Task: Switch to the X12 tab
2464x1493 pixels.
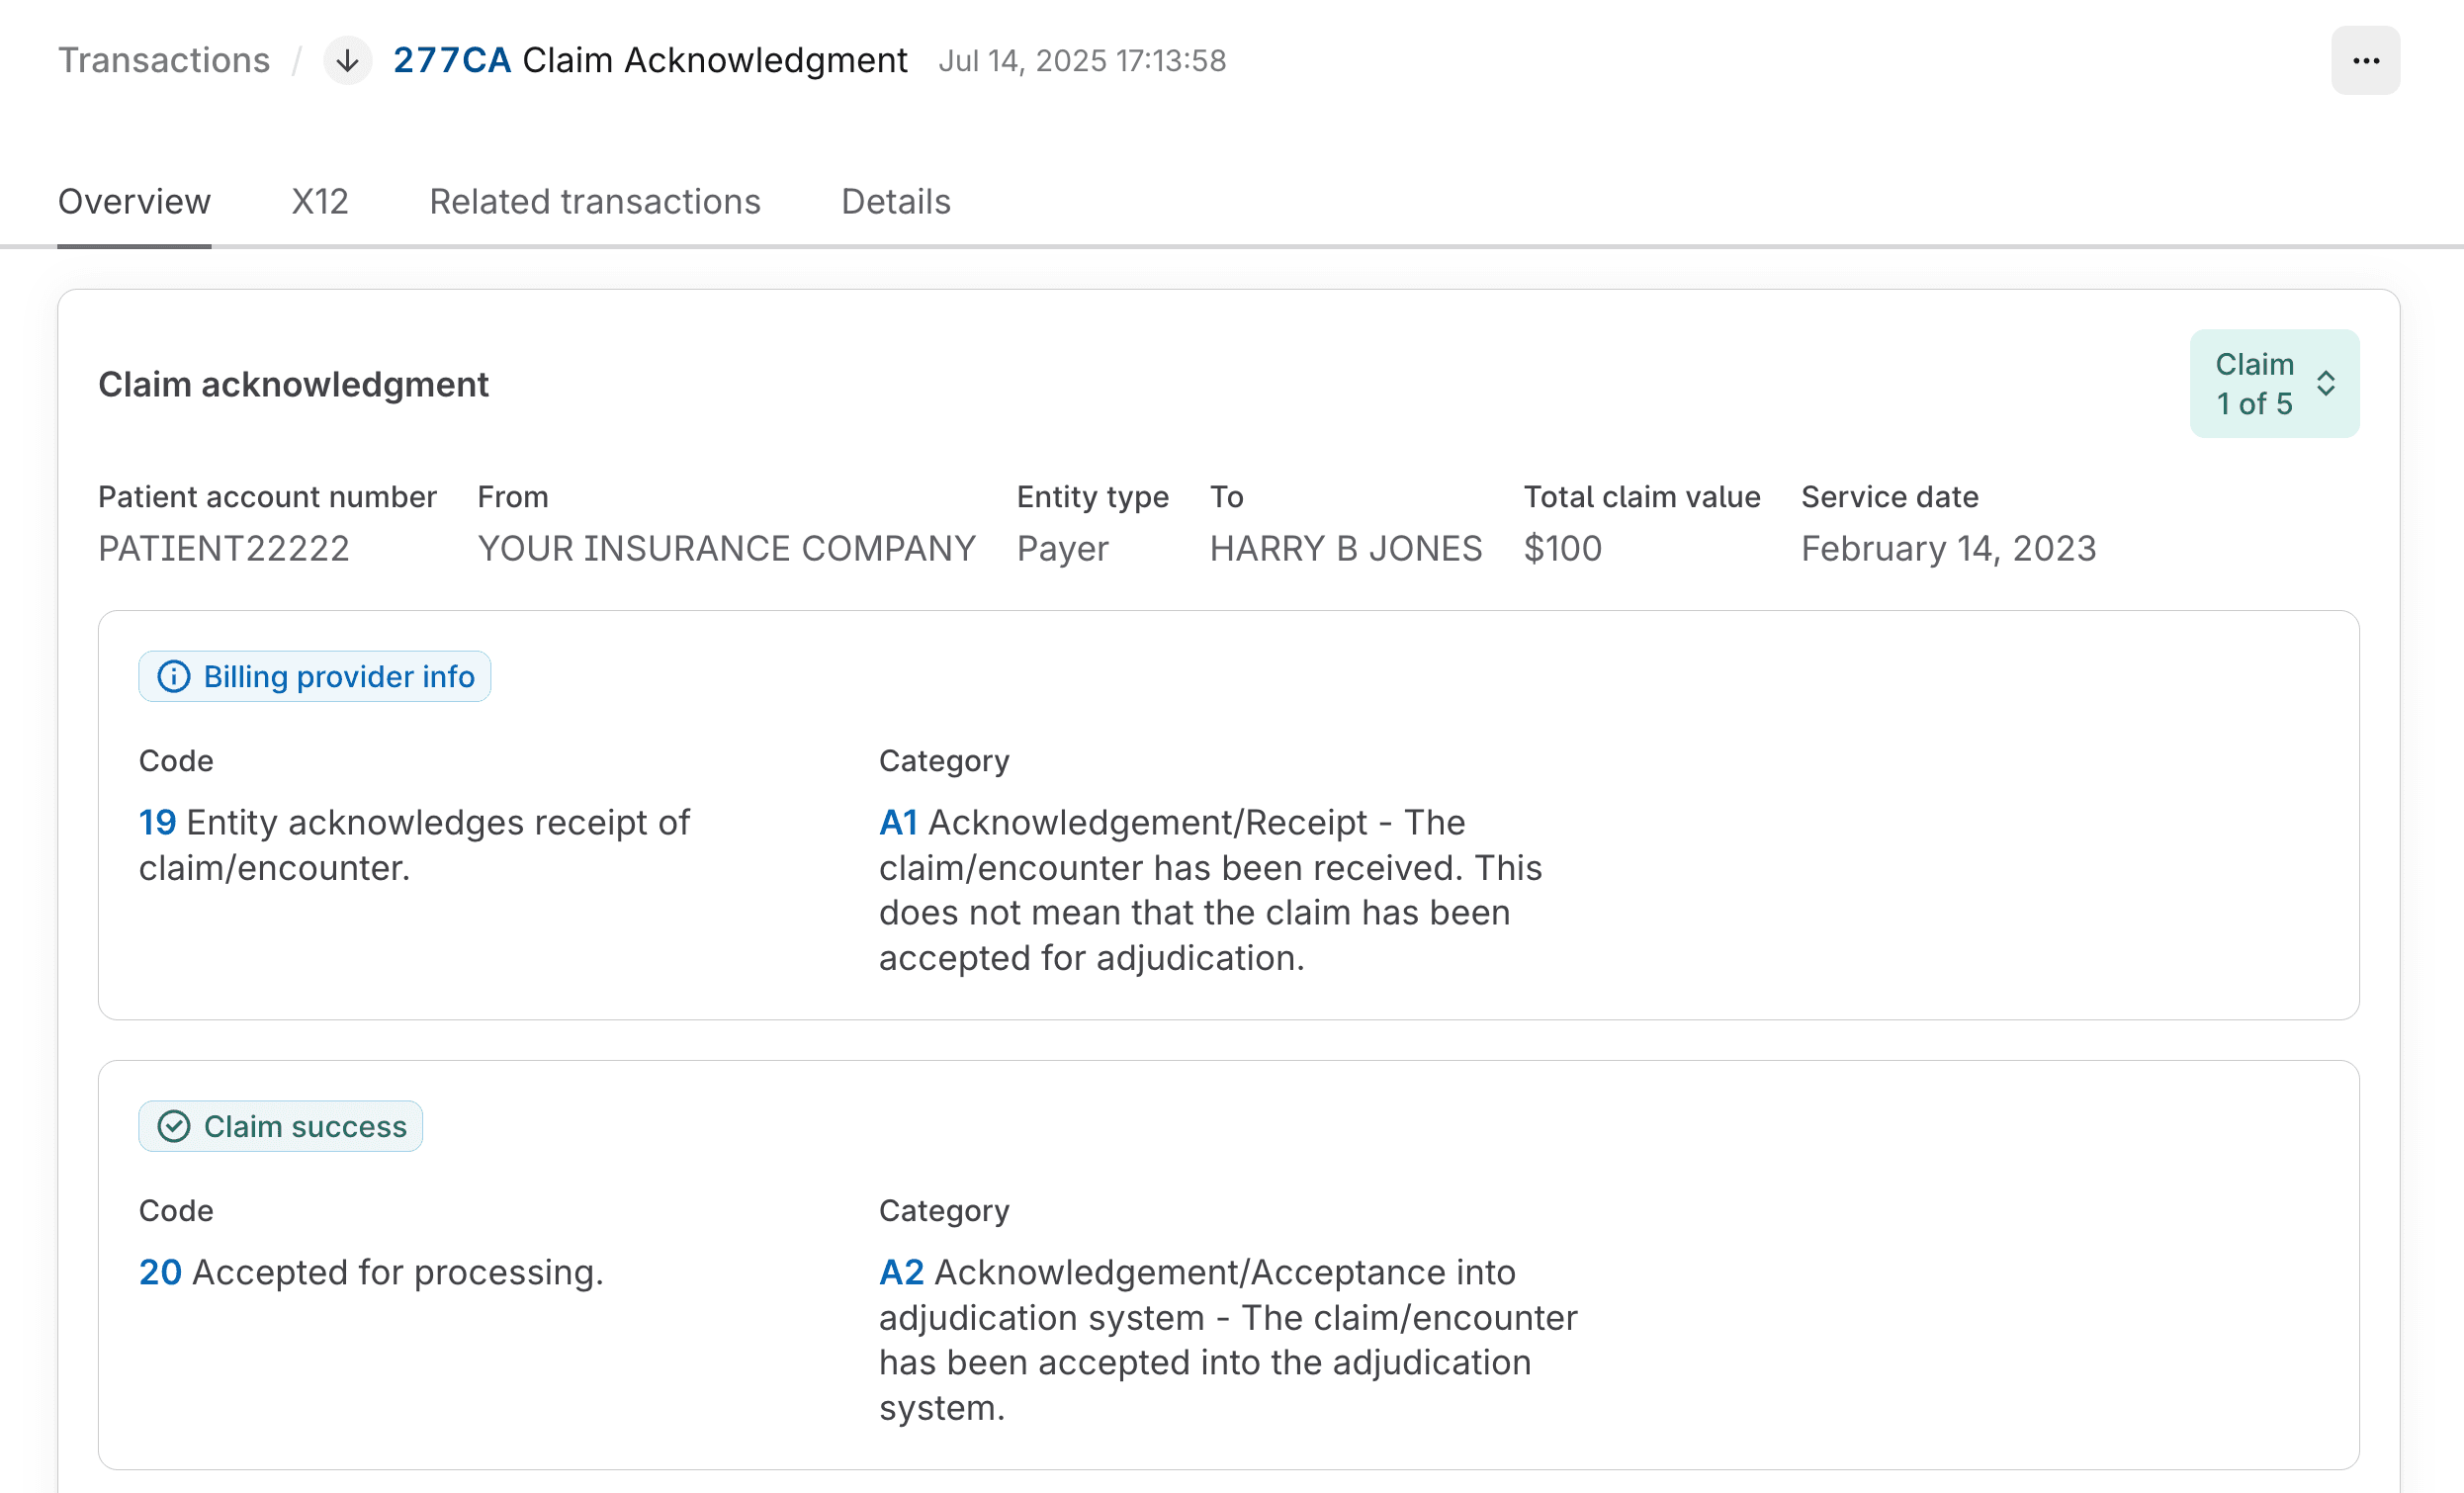Action: [320, 202]
